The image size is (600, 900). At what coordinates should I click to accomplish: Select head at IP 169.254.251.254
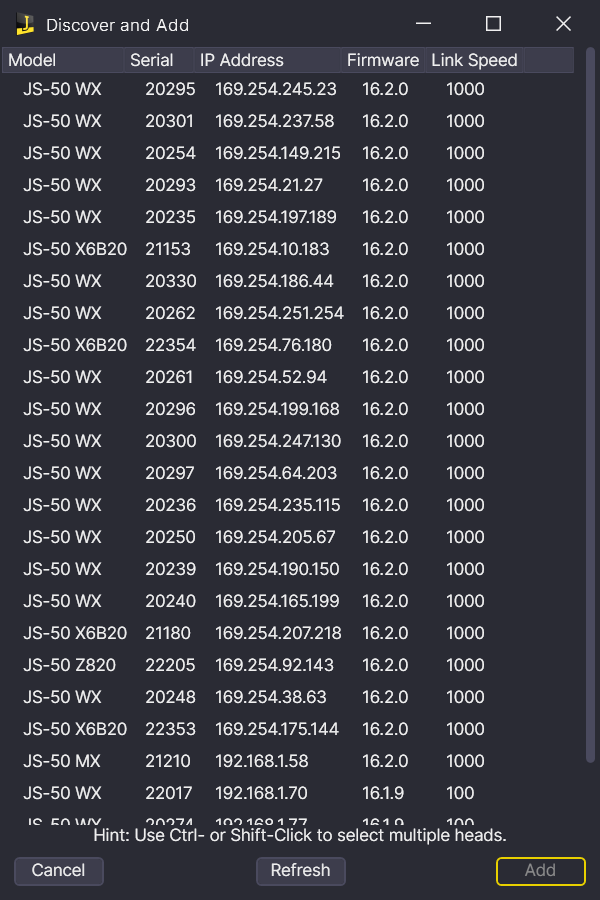click(279, 313)
